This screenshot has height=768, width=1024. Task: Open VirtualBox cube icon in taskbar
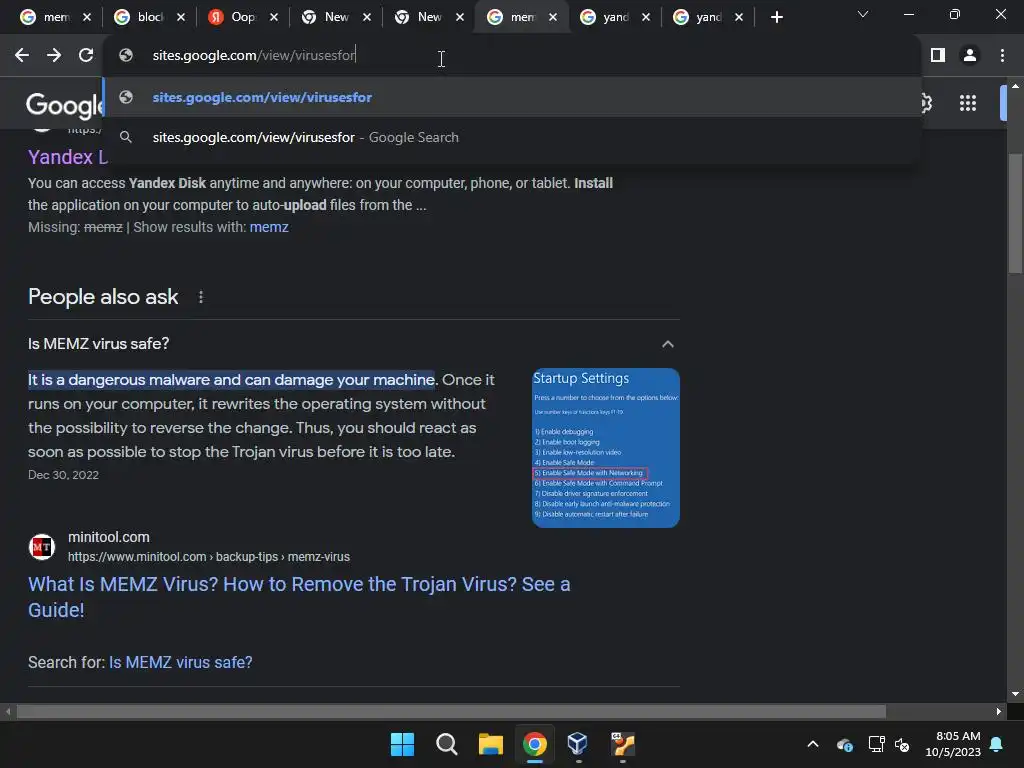point(579,744)
